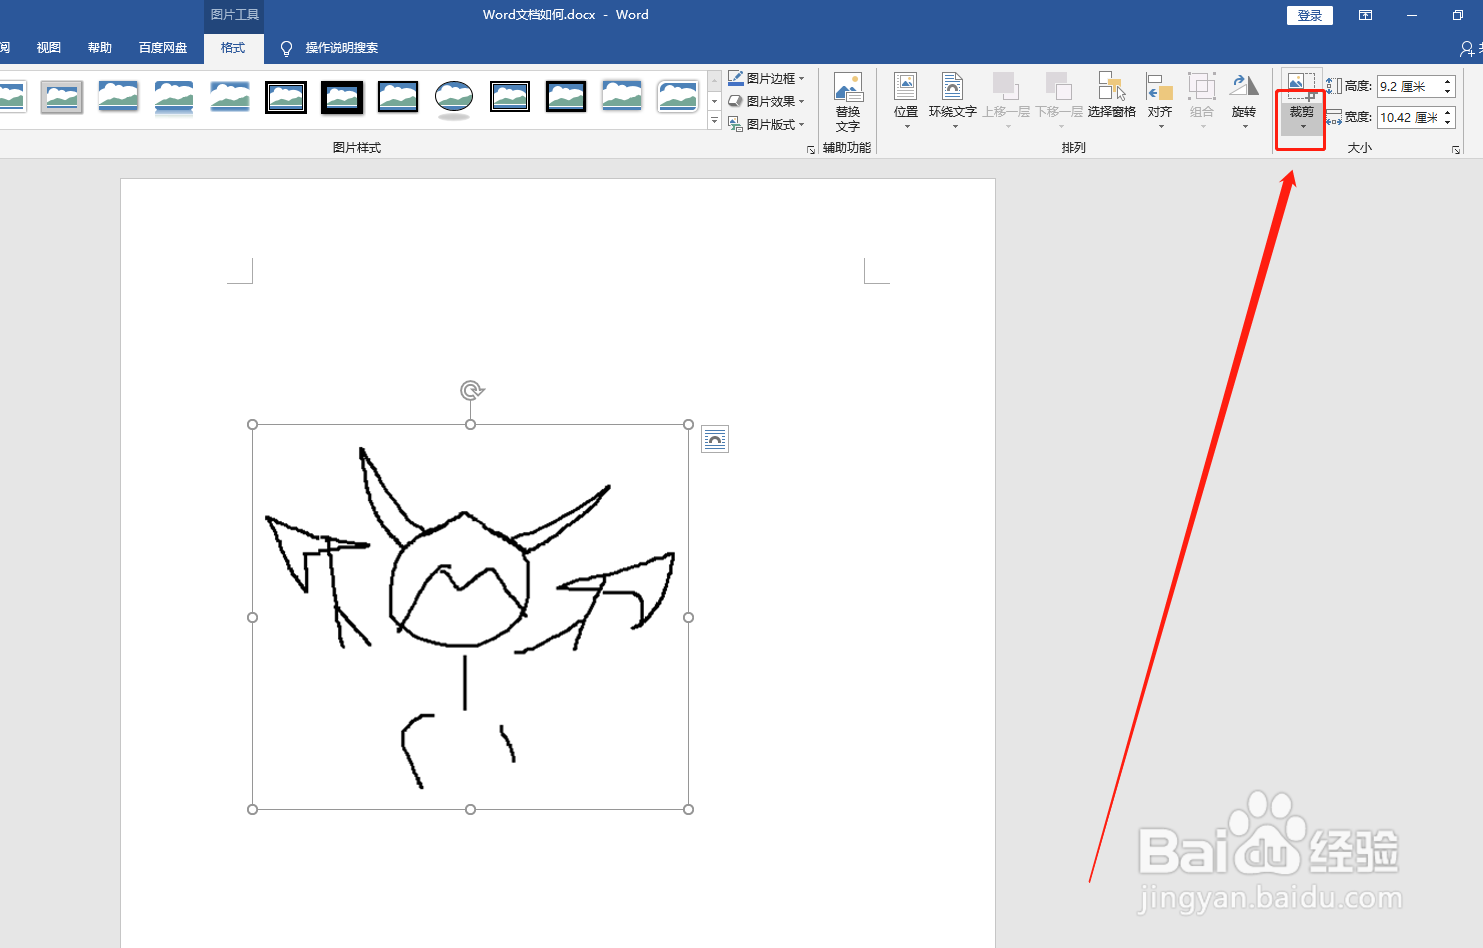
Task: Click the Crop (裁剪) picture icon
Action: [1301, 85]
